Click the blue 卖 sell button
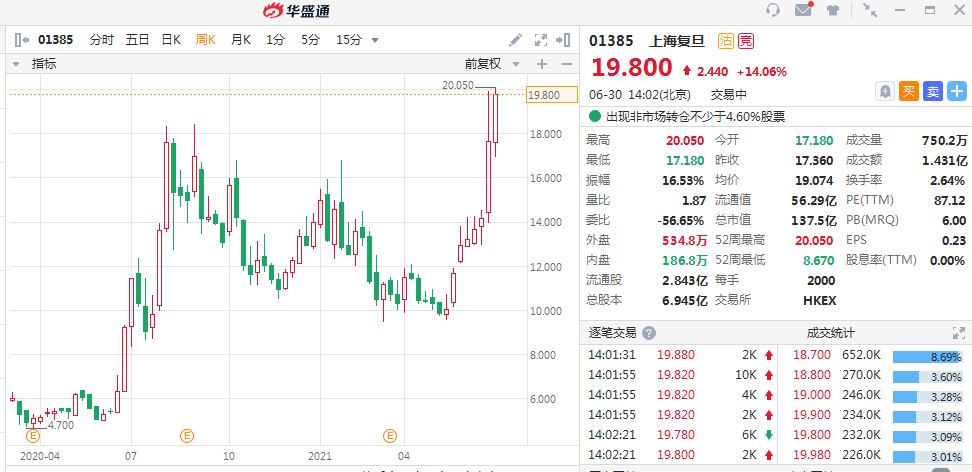 (x=933, y=92)
